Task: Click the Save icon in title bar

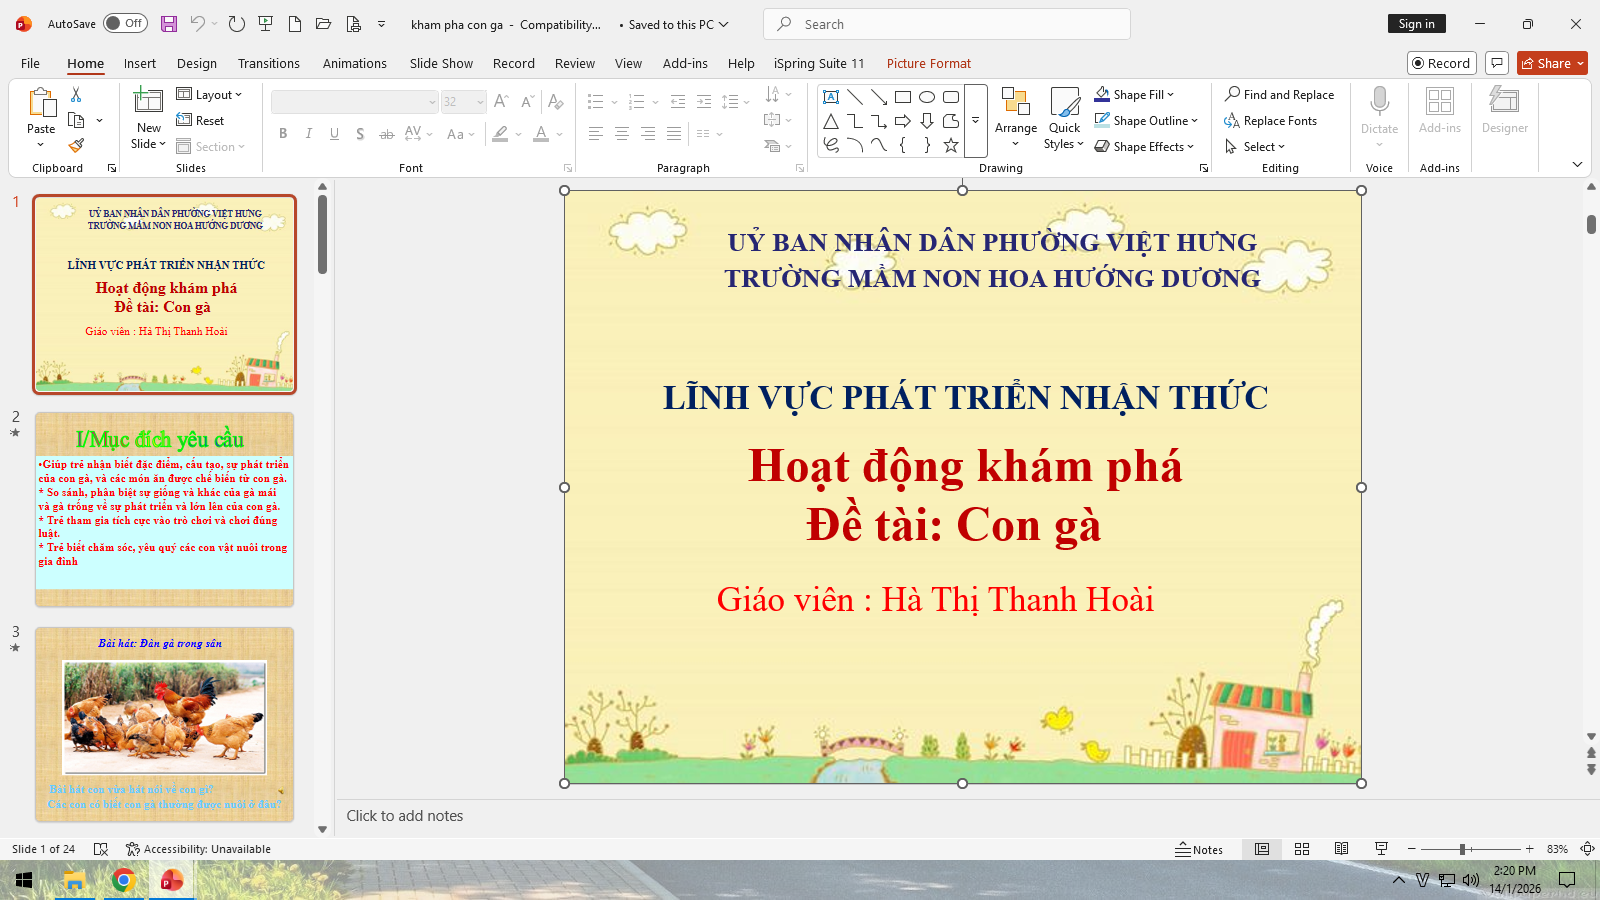Action: pos(169,24)
